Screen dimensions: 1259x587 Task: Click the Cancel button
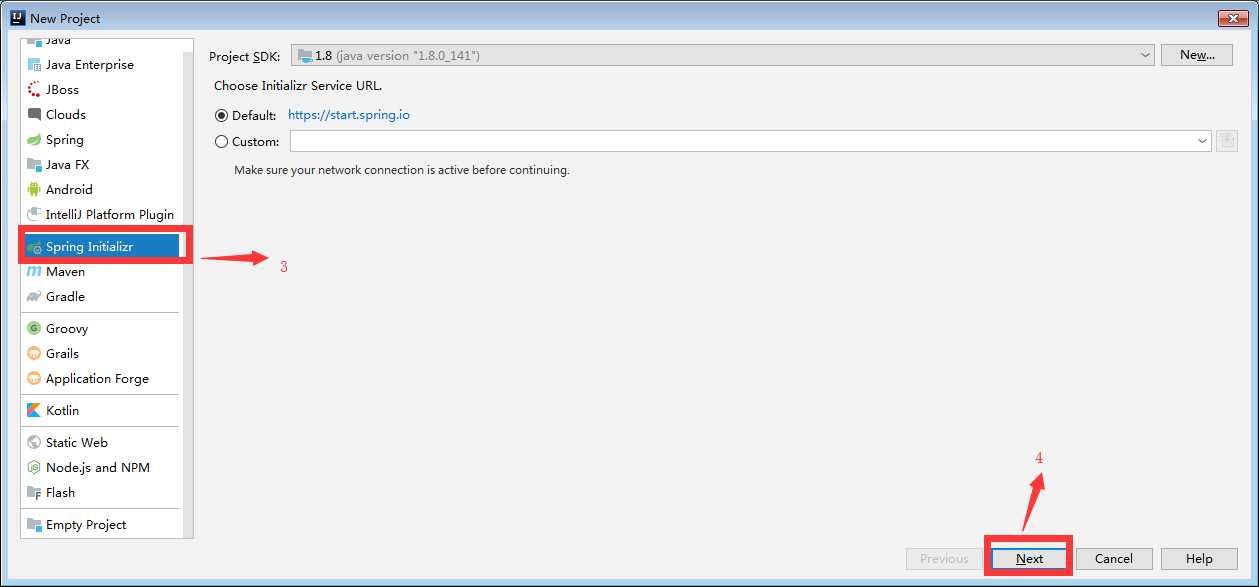tap(1113, 559)
